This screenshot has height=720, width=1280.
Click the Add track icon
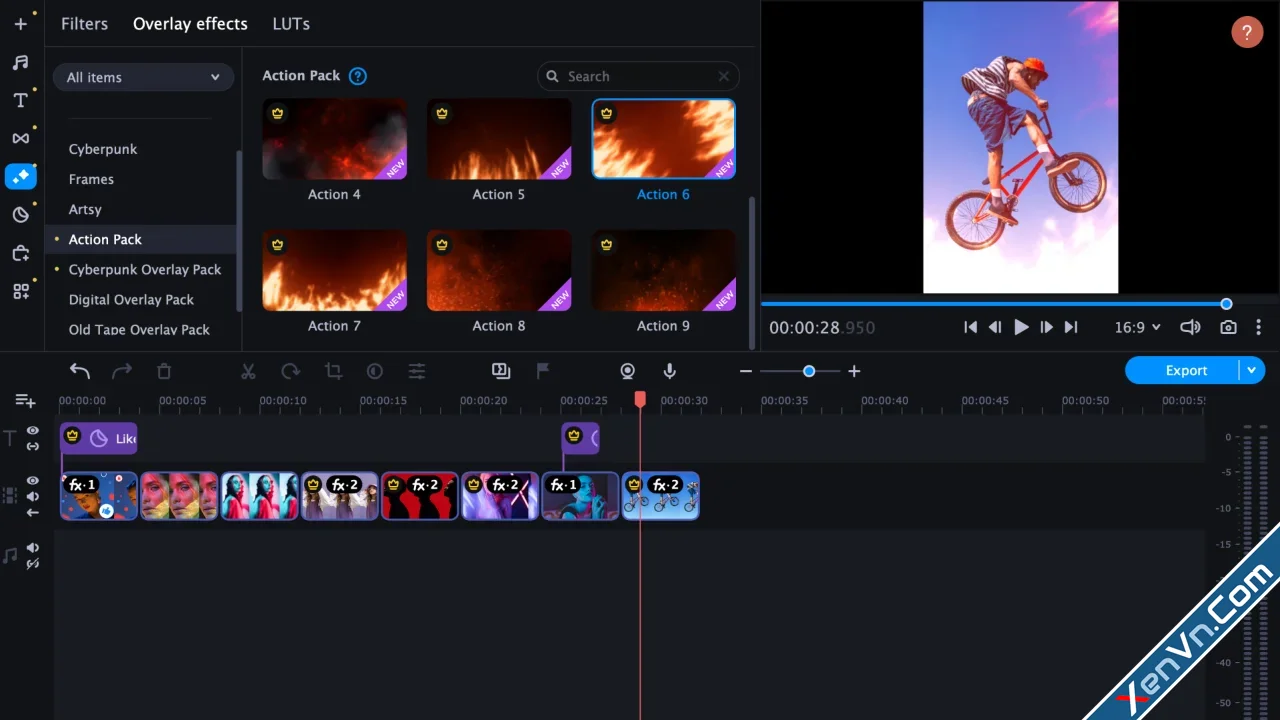pyautogui.click(x=25, y=401)
